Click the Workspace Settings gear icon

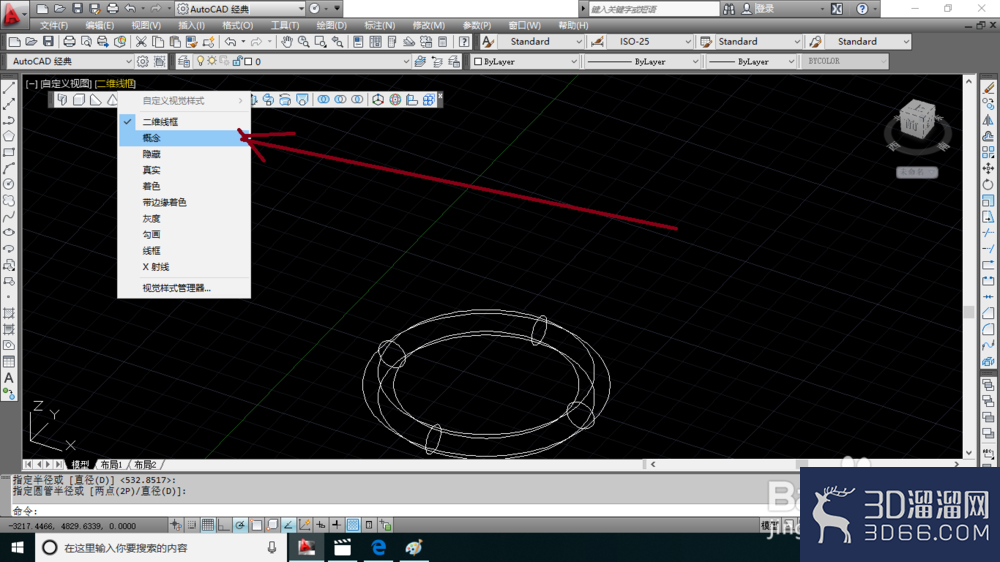(x=142, y=61)
